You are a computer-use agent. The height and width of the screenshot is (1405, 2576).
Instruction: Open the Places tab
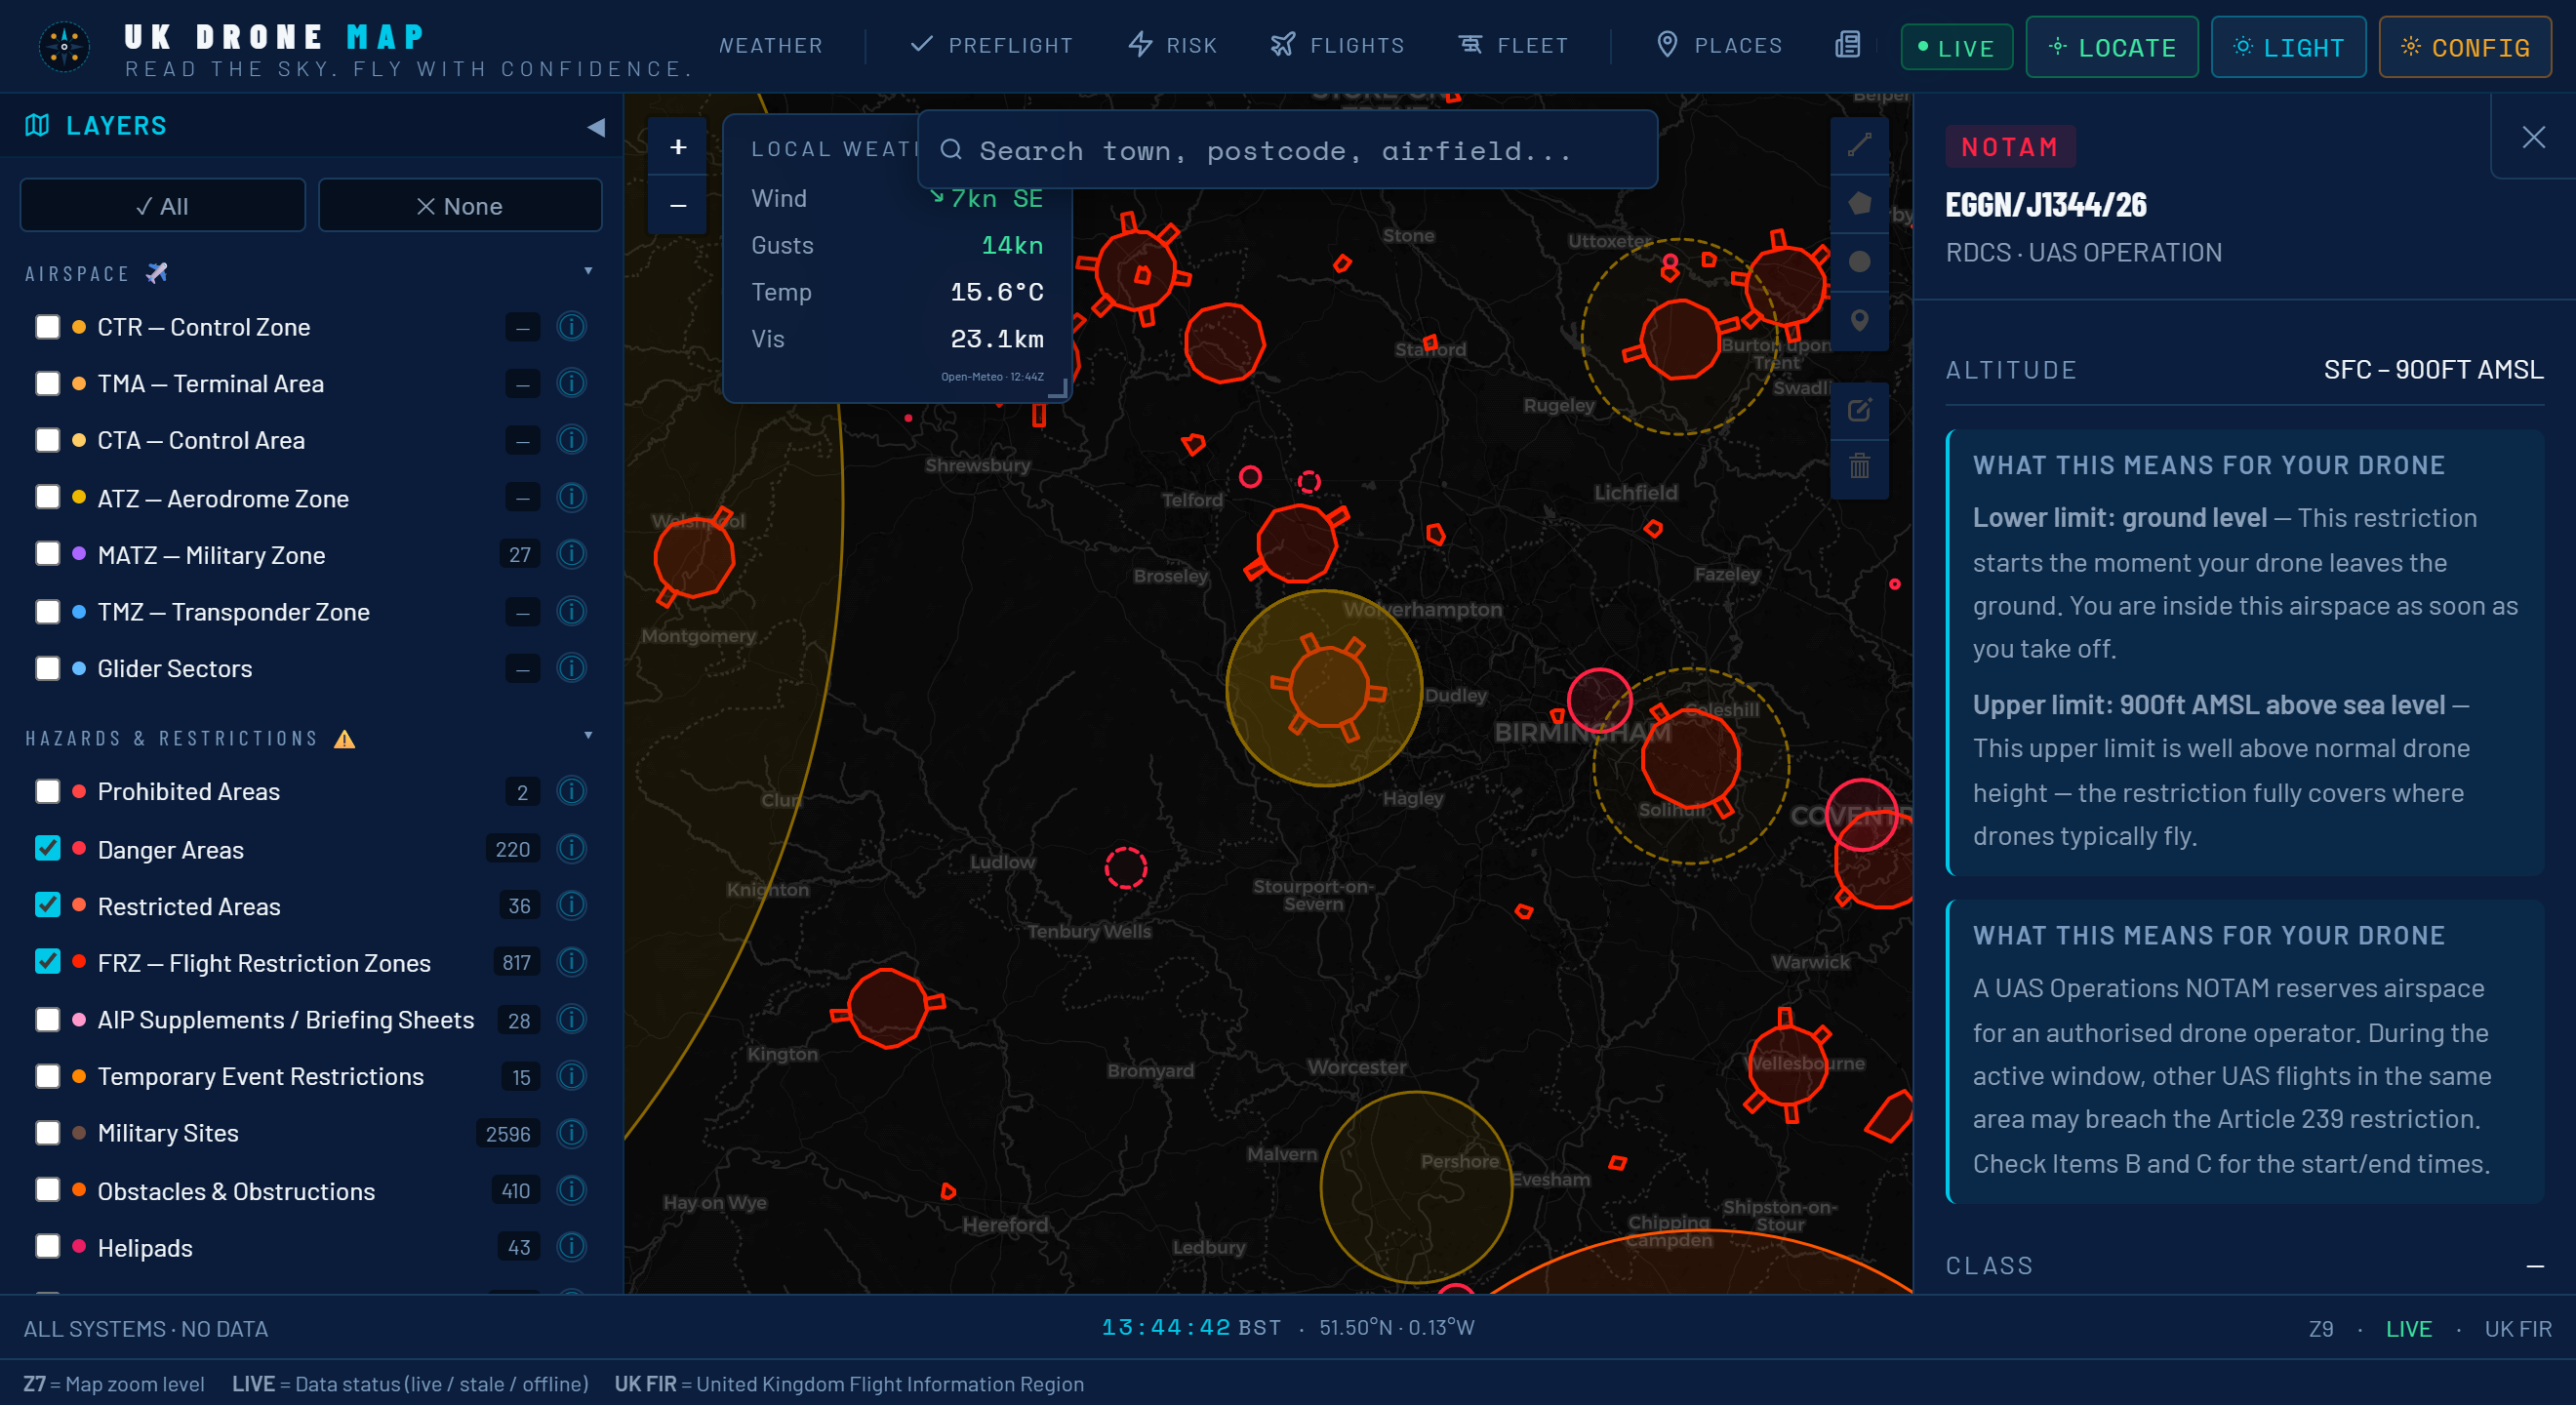1720,46
